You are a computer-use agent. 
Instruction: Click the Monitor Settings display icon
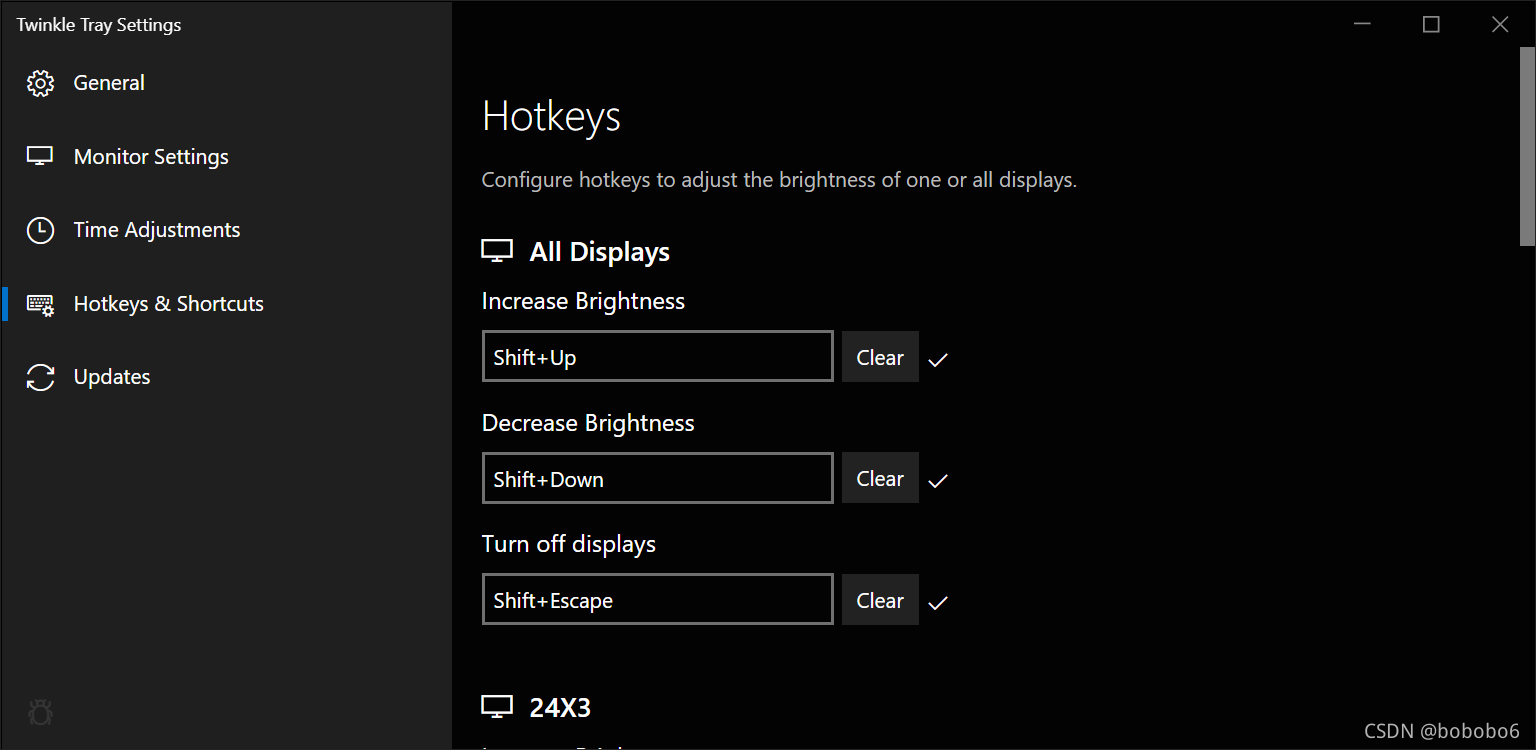40,156
